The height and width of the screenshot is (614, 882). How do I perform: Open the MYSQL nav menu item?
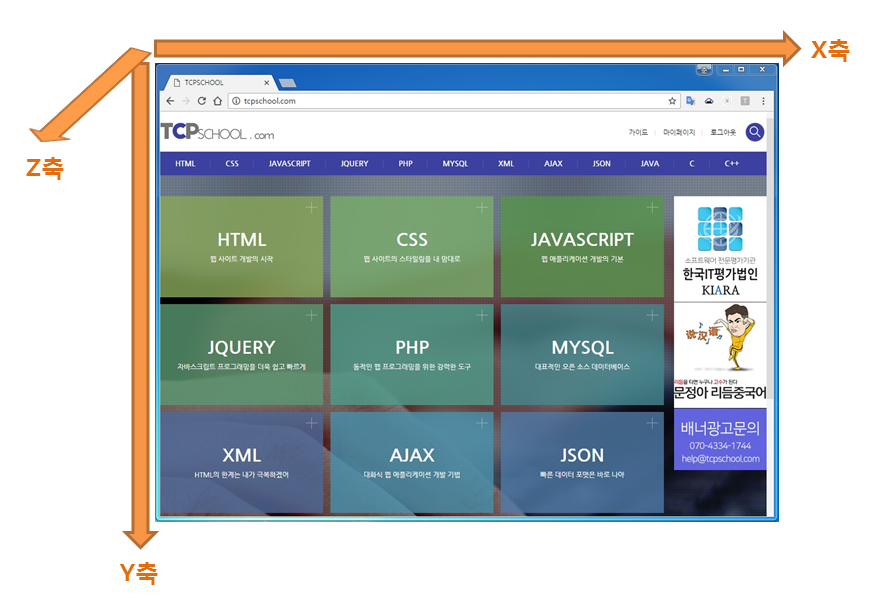[x=455, y=164]
